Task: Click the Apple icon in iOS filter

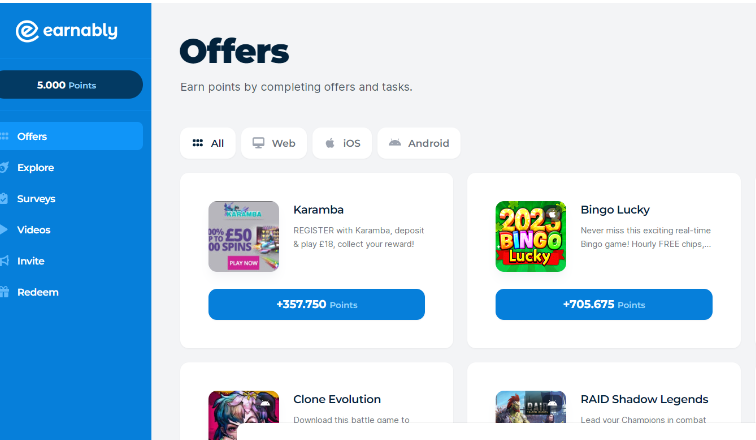Action: [x=330, y=143]
